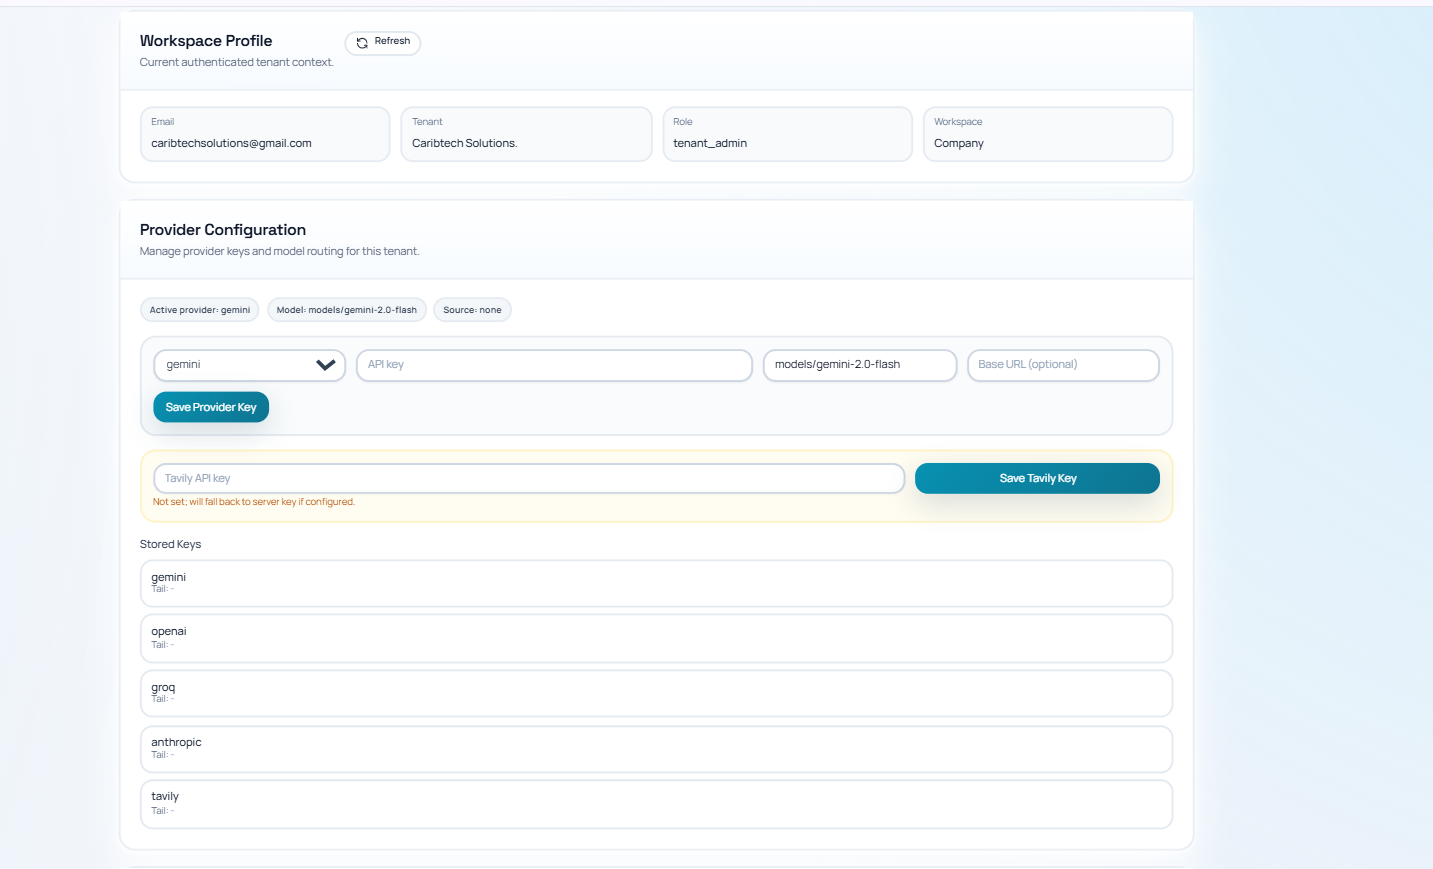Select the openai stored key row
Screen dimensions: 1433x869
coord(656,638)
